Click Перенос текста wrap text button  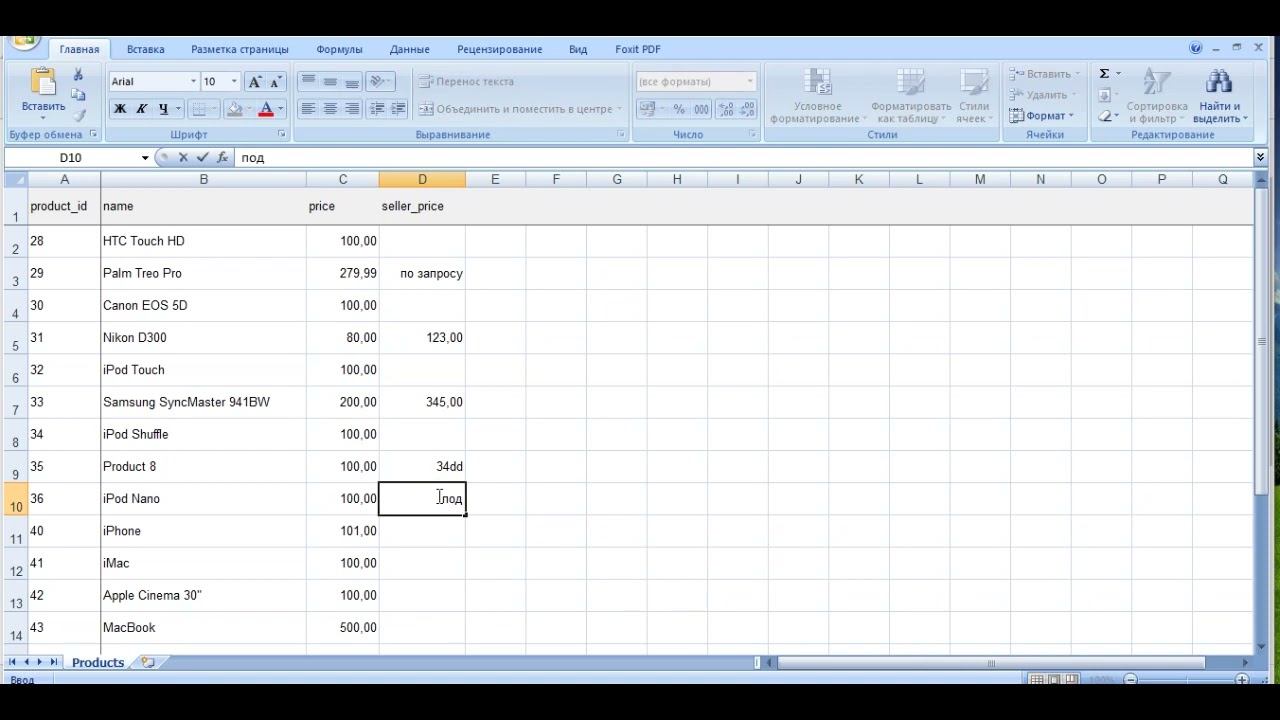[466, 82]
